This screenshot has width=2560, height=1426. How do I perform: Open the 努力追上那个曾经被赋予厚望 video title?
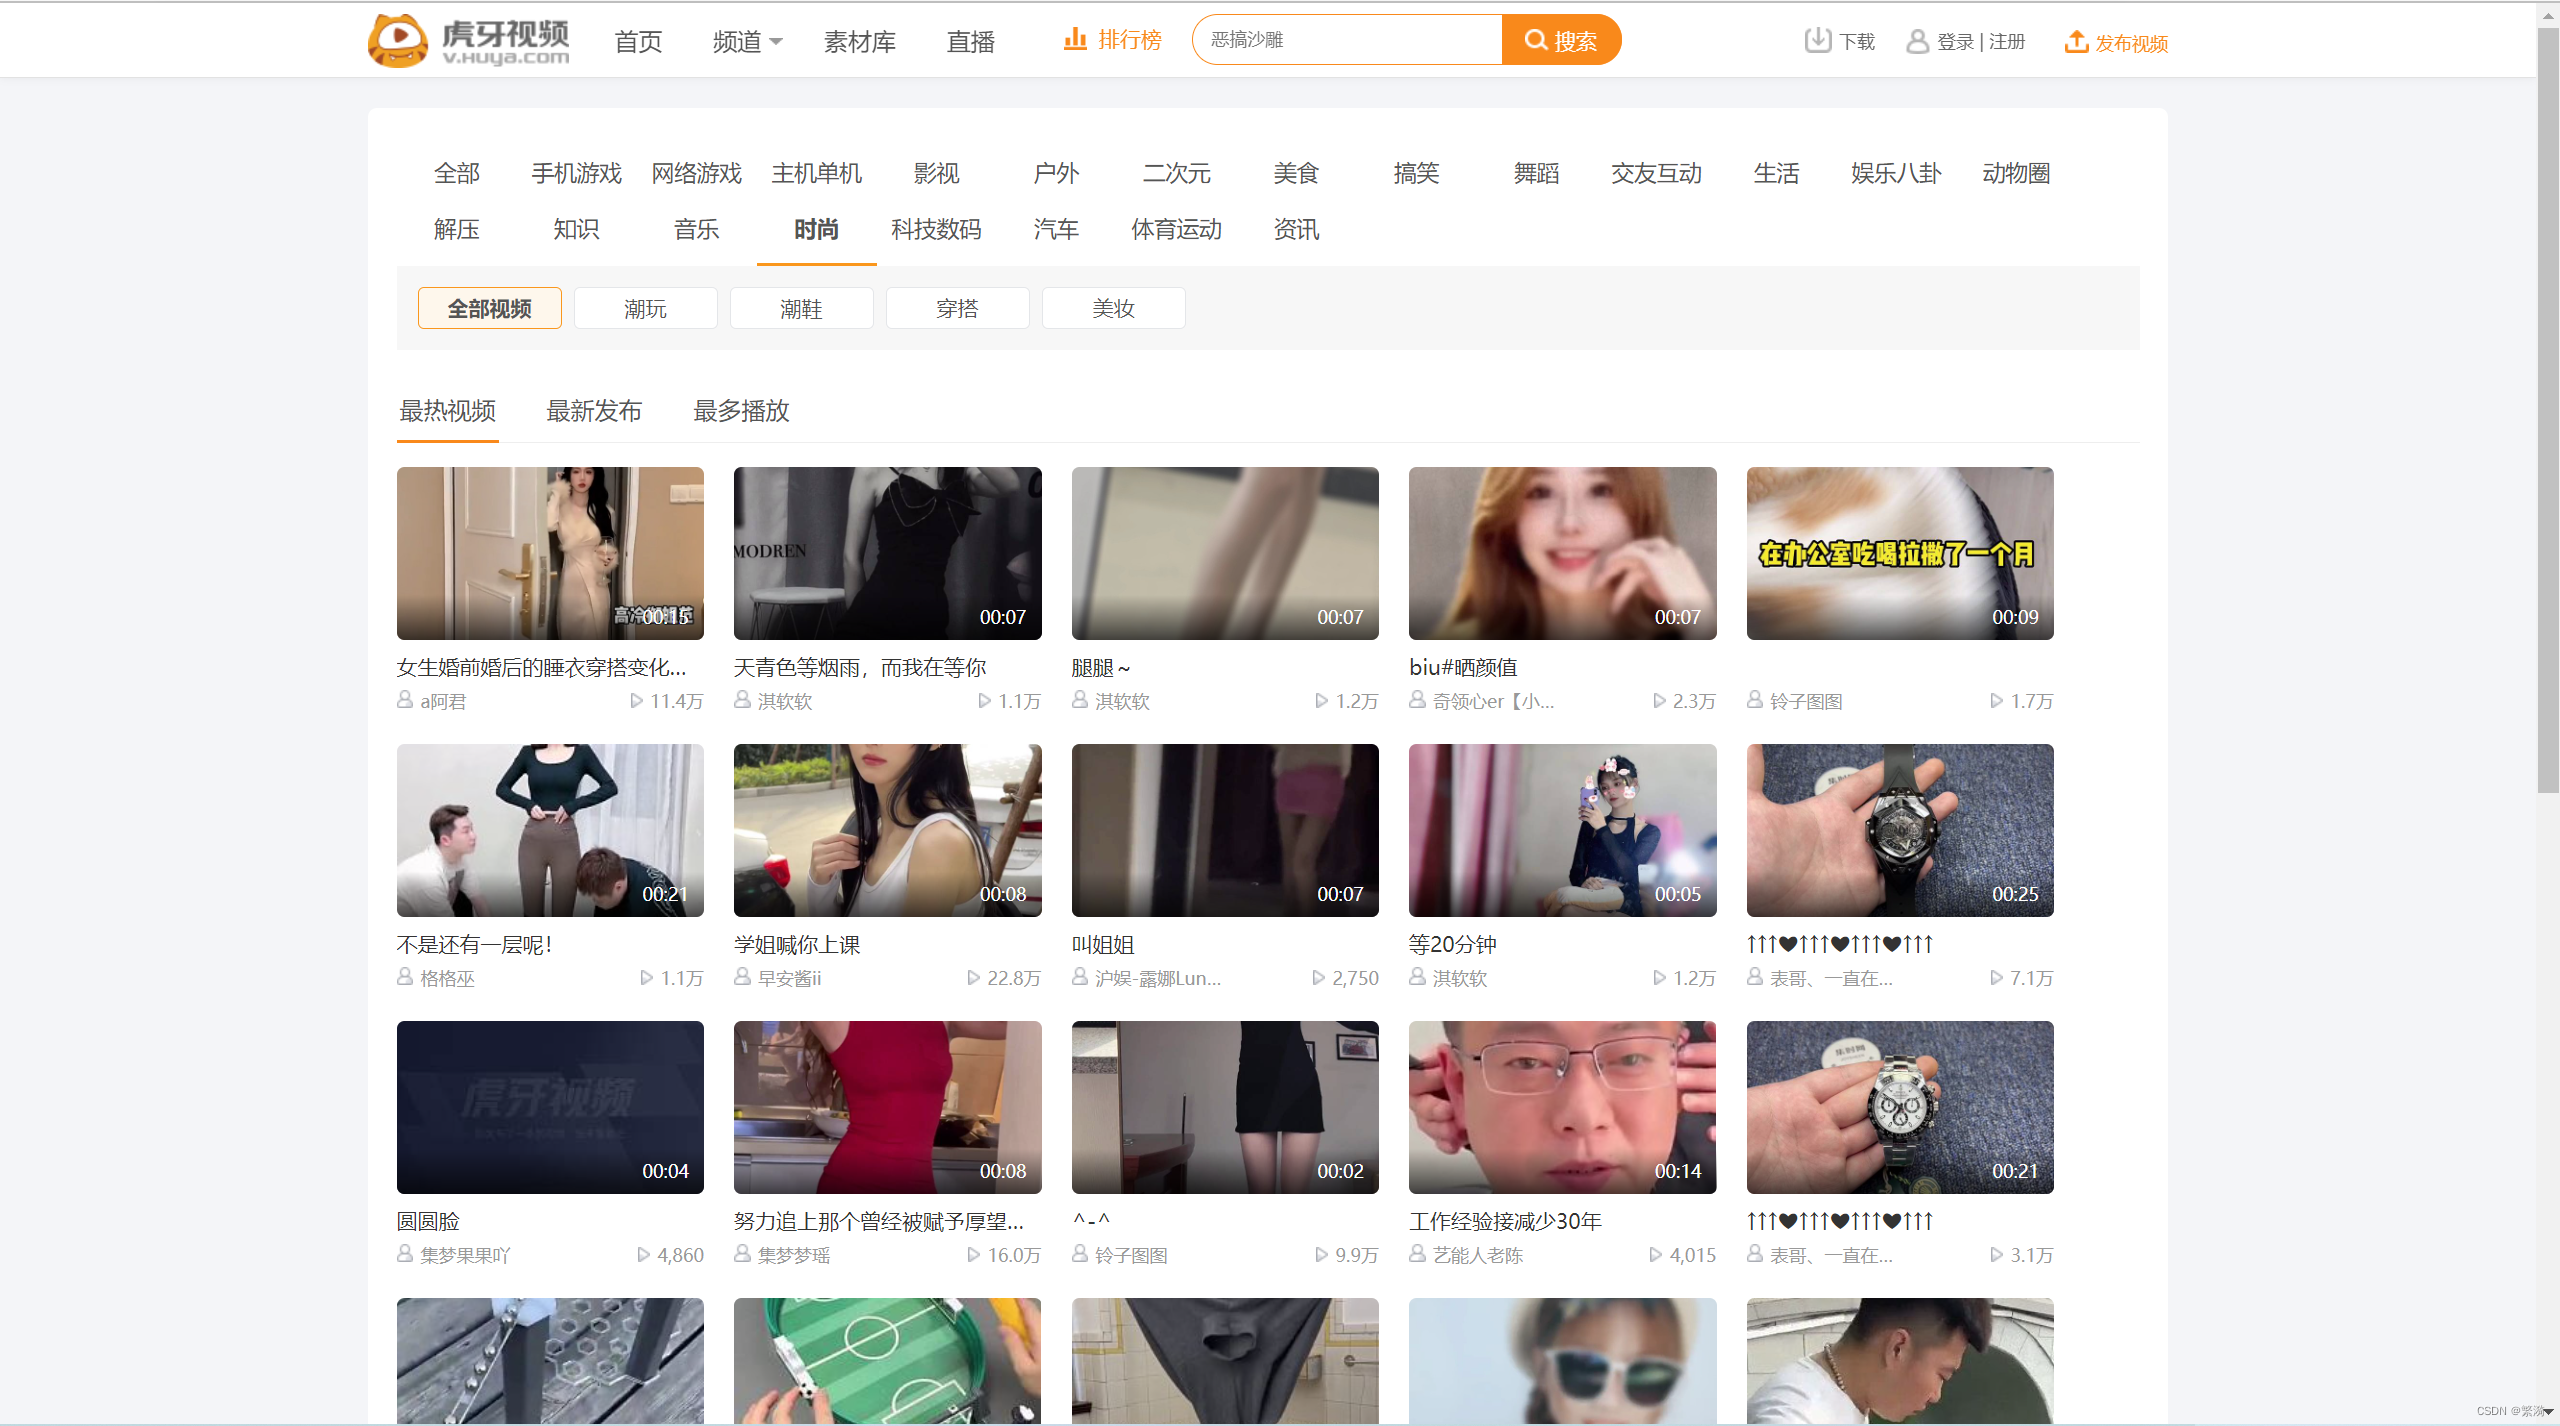(x=879, y=1222)
